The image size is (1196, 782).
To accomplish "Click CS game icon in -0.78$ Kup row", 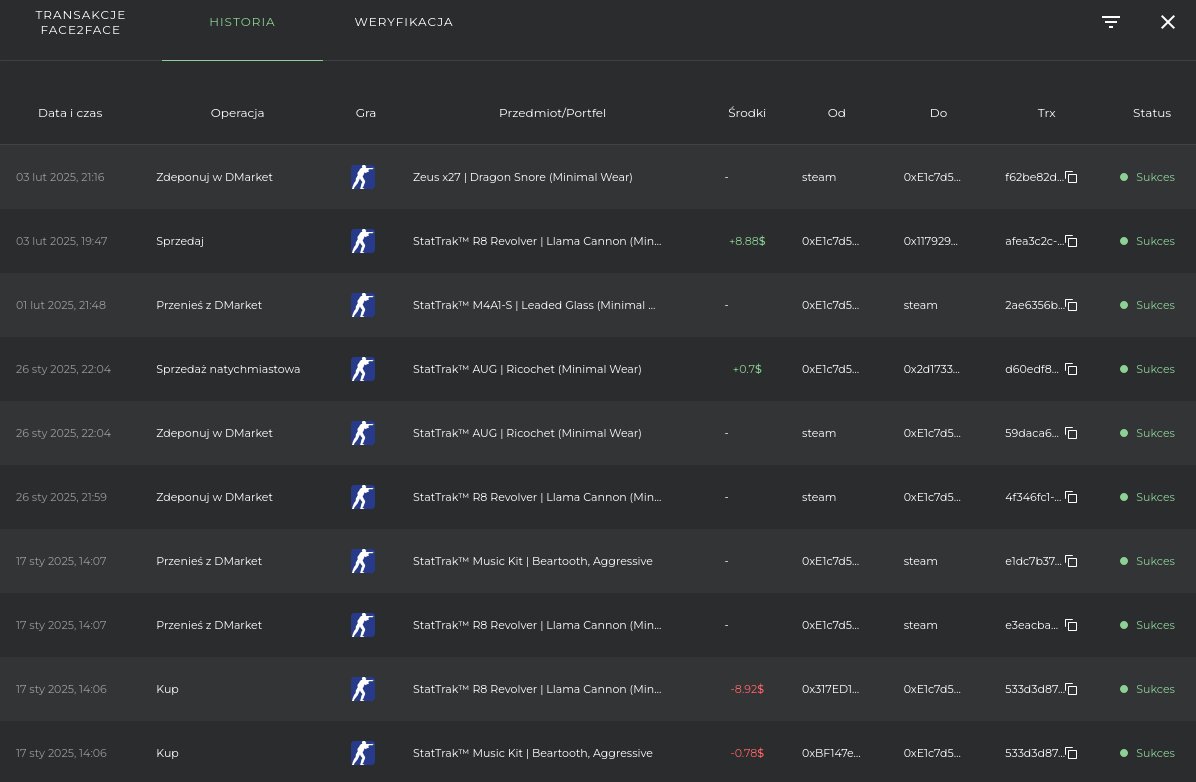I will tap(363, 754).
